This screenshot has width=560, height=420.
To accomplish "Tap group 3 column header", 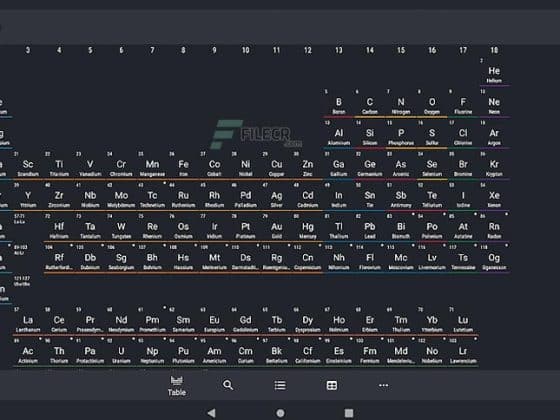I will pyautogui.click(x=28, y=50).
